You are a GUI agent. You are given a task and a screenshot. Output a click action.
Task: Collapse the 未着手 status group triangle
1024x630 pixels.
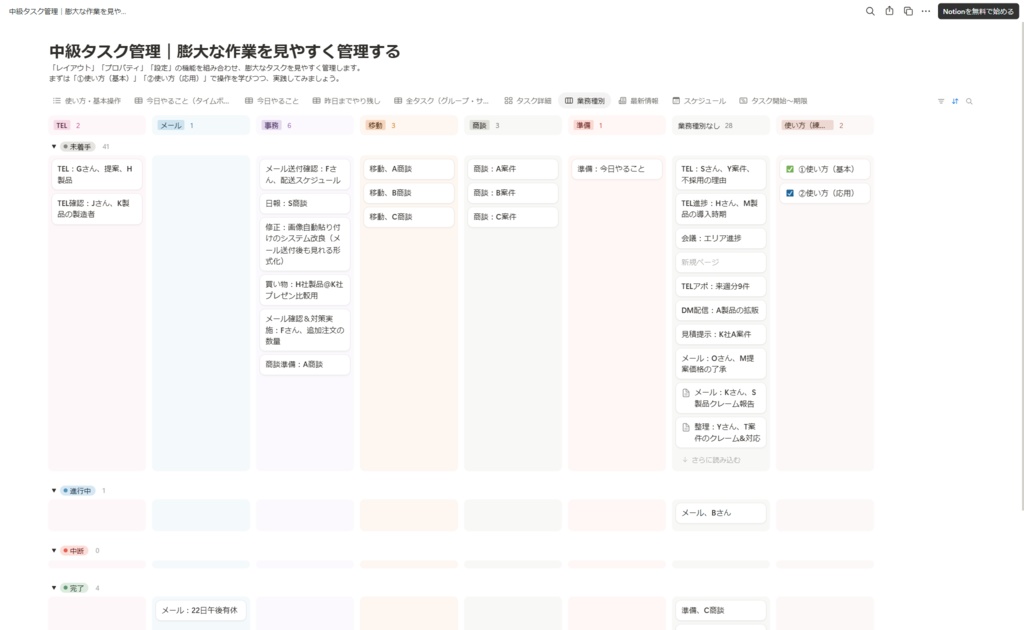coord(55,145)
